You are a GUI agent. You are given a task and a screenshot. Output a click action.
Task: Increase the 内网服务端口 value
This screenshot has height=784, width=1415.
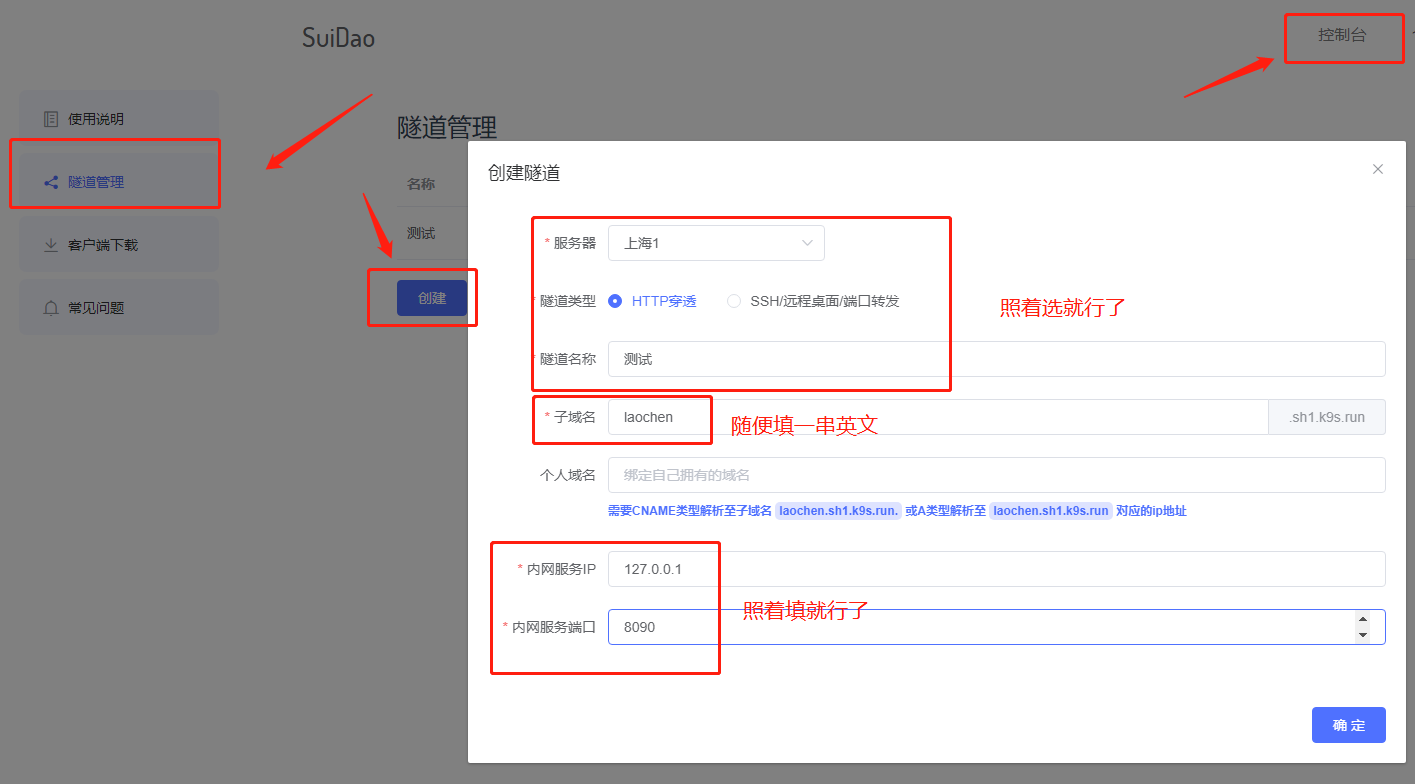tap(1362, 619)
